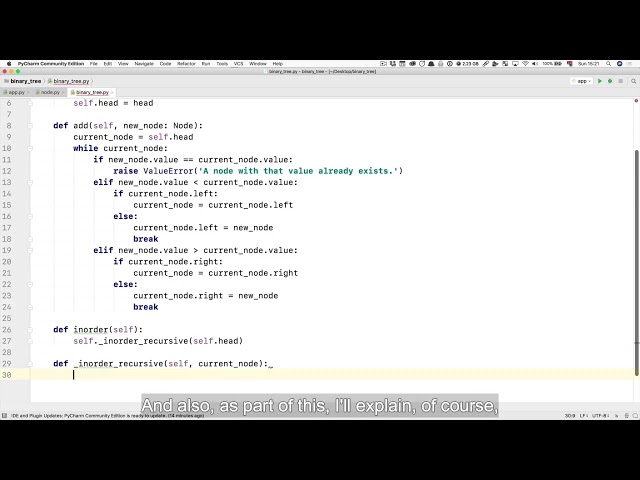Click 'inorder' method name on line 26
Image resolution: width=640 pixels, height=480 pixels.
pos(91,330)
